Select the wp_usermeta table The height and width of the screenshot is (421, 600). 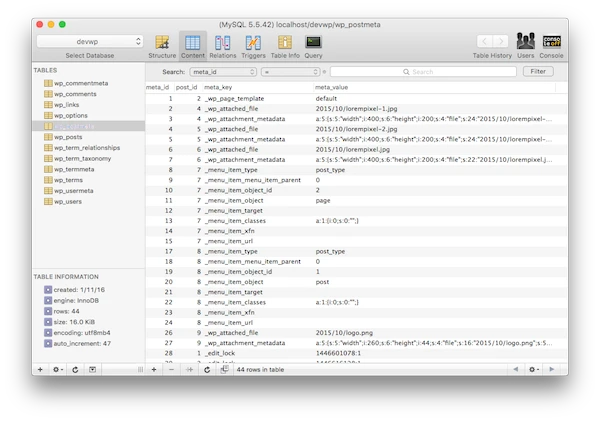(x=74, y=190)
